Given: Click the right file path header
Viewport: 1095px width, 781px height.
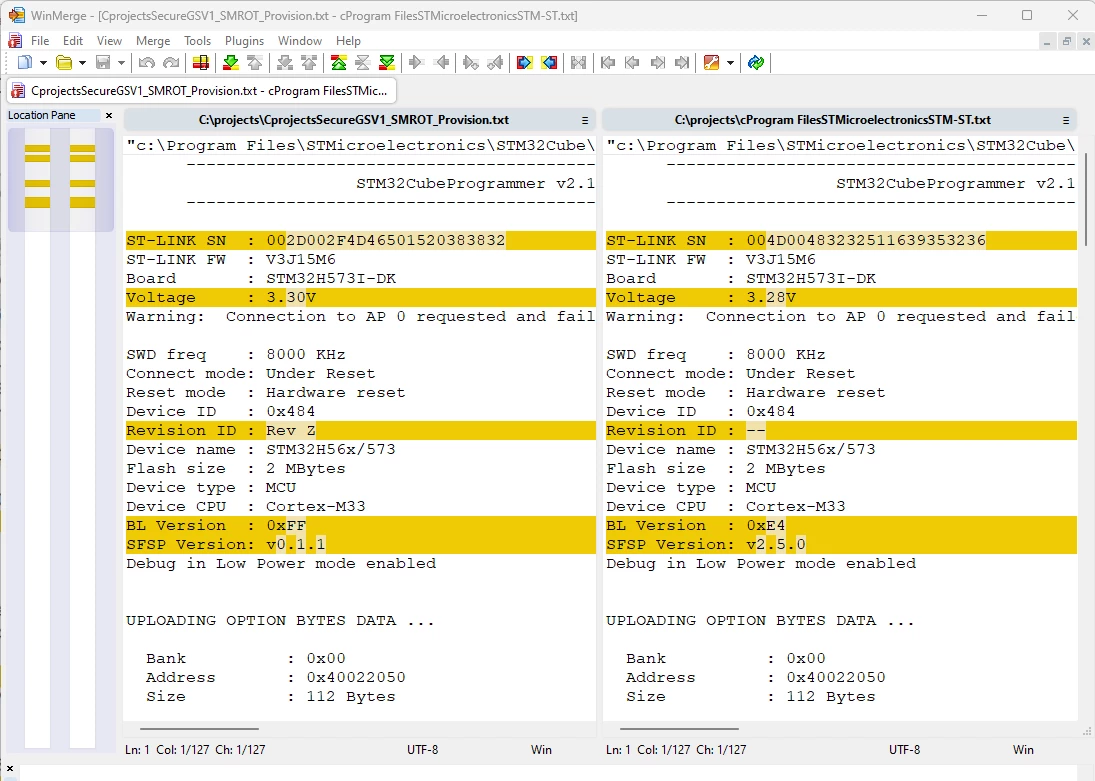Looking at the screenshot, I should pyautogui.click(x=832, y=120).
